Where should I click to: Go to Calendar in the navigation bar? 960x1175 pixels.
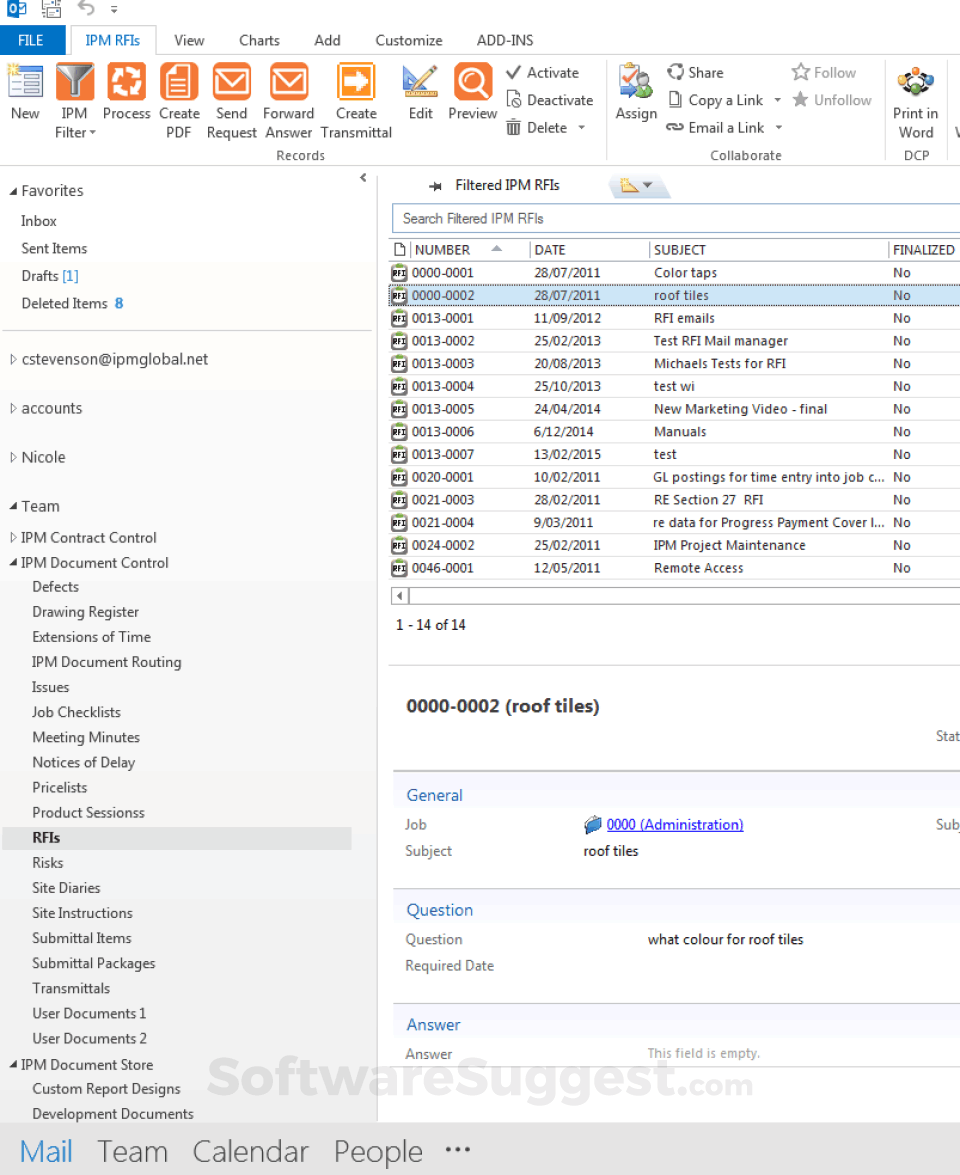(250, 1151)
